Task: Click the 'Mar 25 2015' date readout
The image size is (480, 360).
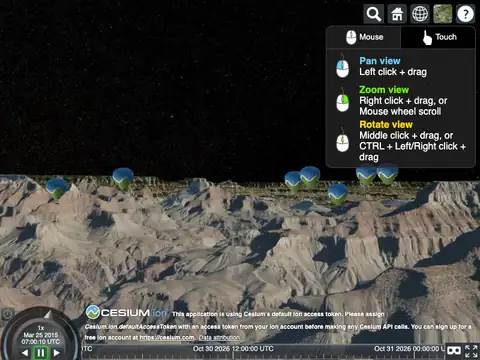Action: pos(41,335)
